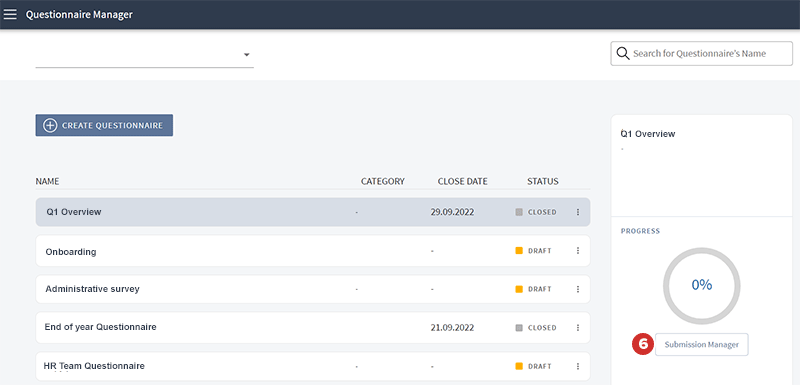Open the hamburger navigation menu

click(10, 14)
